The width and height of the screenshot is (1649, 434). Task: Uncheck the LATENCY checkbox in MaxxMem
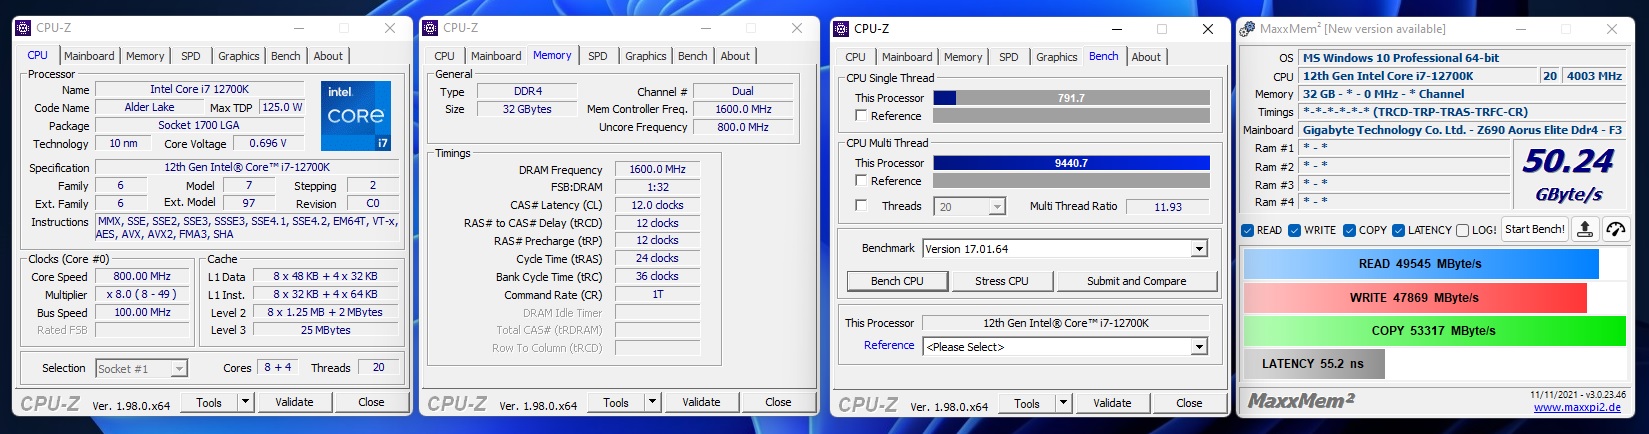coord(1398,230)
